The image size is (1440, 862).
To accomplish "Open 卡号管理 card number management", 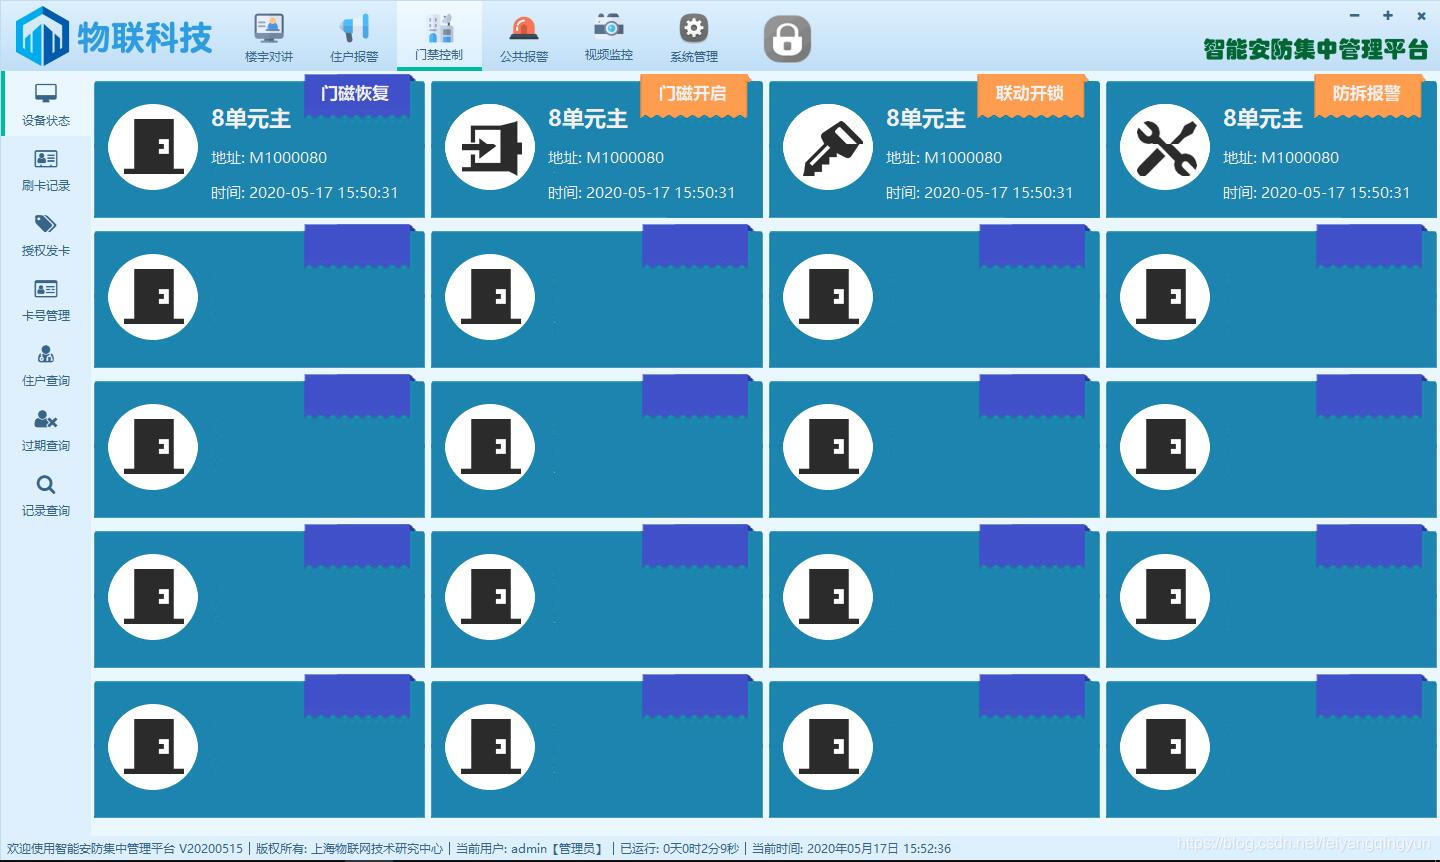I will 46,300.
